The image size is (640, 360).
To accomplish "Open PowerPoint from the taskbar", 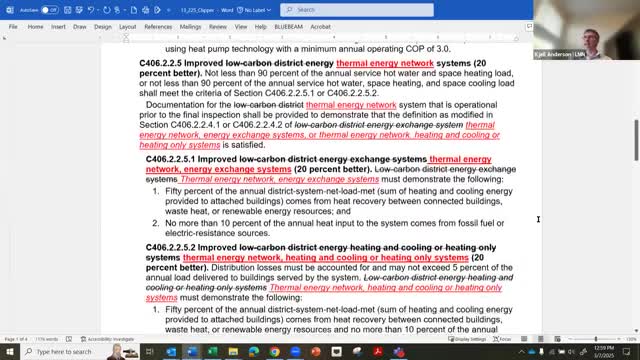I will [x=316, y=351].
